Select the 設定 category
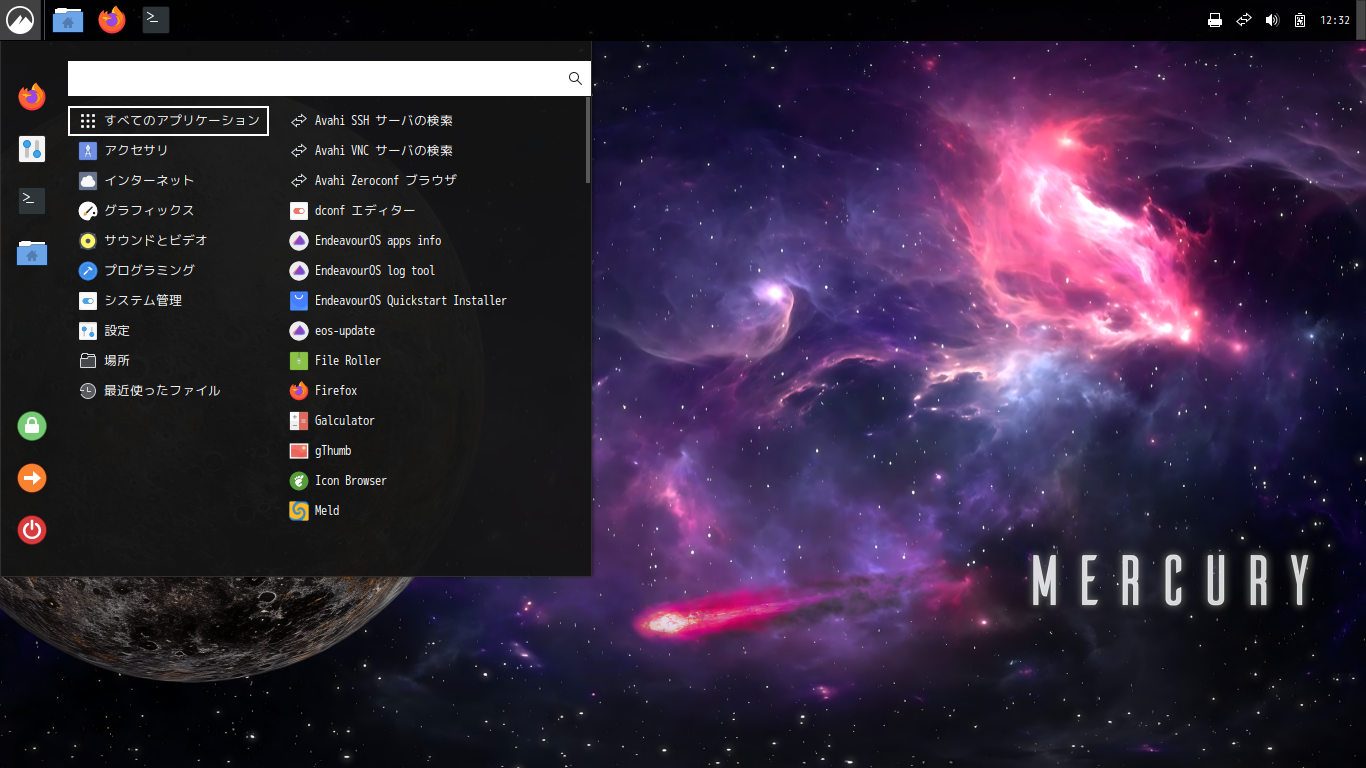 [x=168, y=330]
